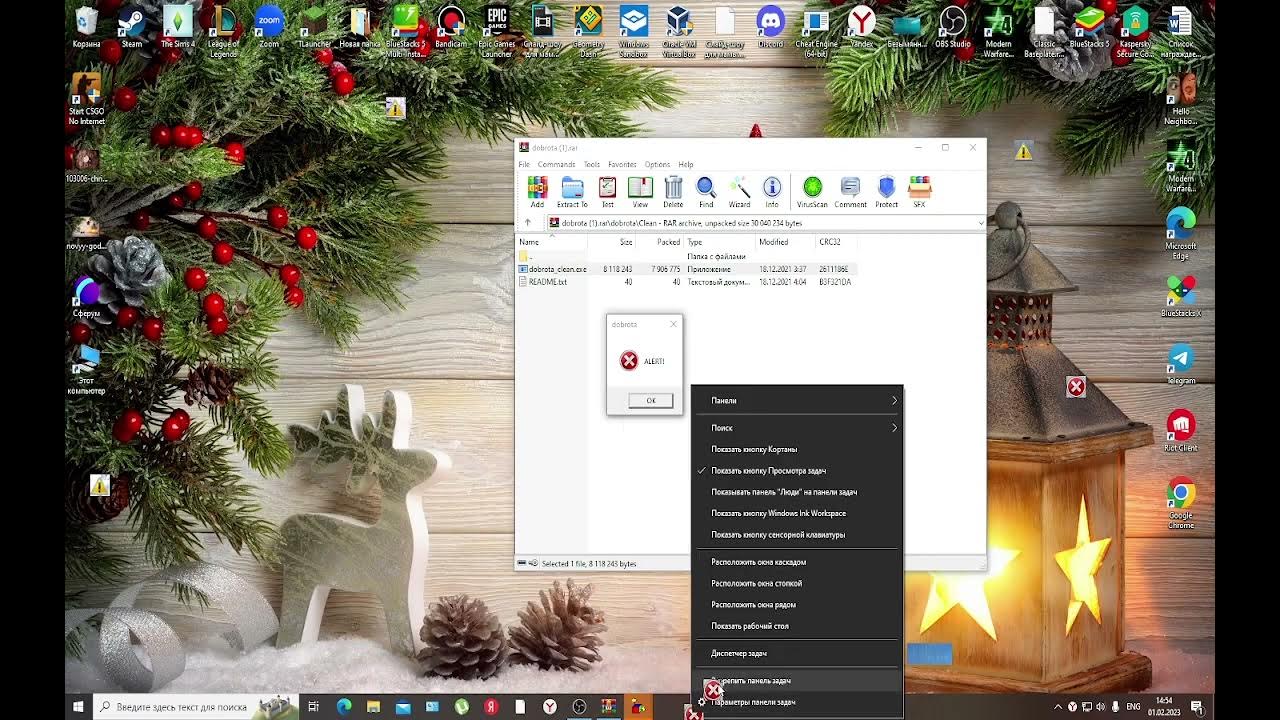
Task: Select the Riot Client desktop icon
Action: (x=1180, y=431)
